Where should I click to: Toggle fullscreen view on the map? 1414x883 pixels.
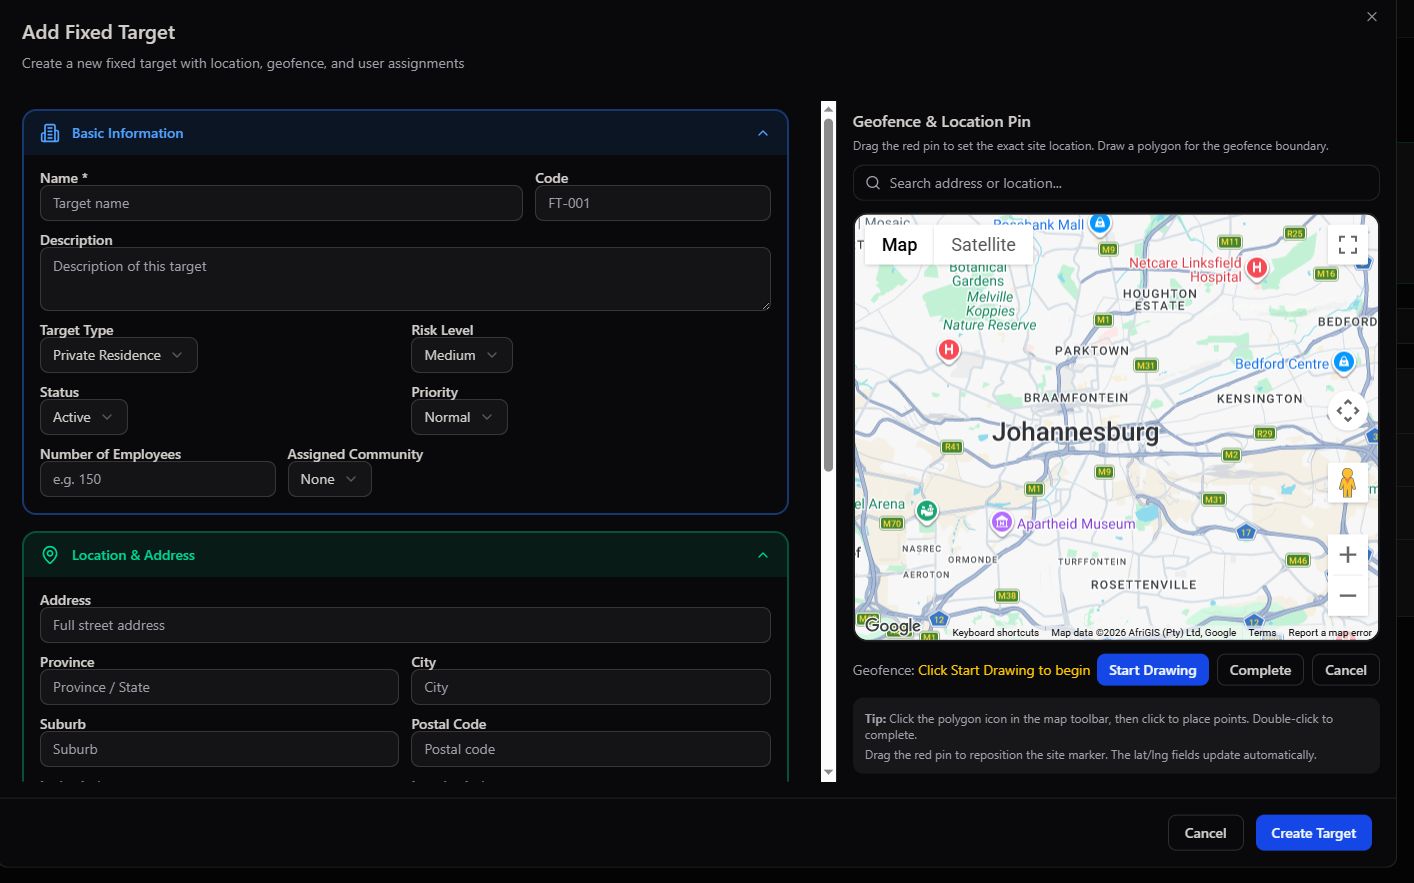(x=1347, y=245)
